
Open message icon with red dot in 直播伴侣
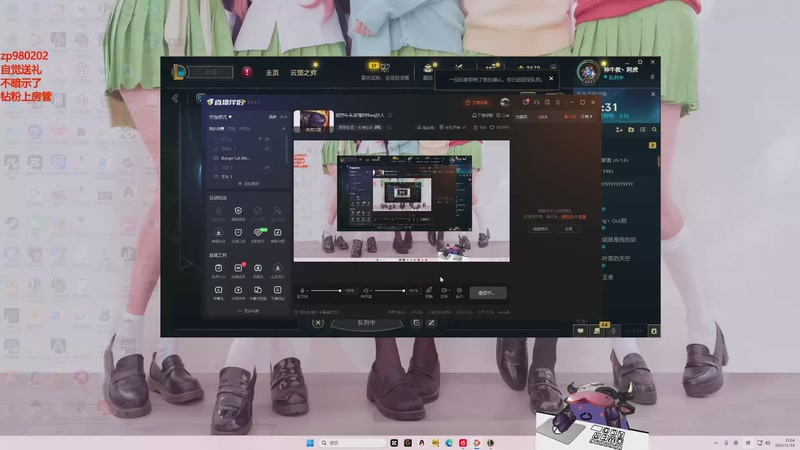click(526, 102)
